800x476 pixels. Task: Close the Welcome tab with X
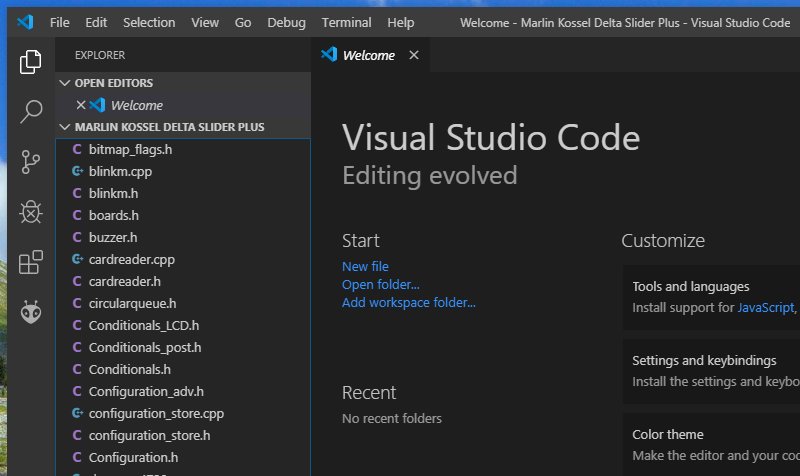click(x=414, y=55)
